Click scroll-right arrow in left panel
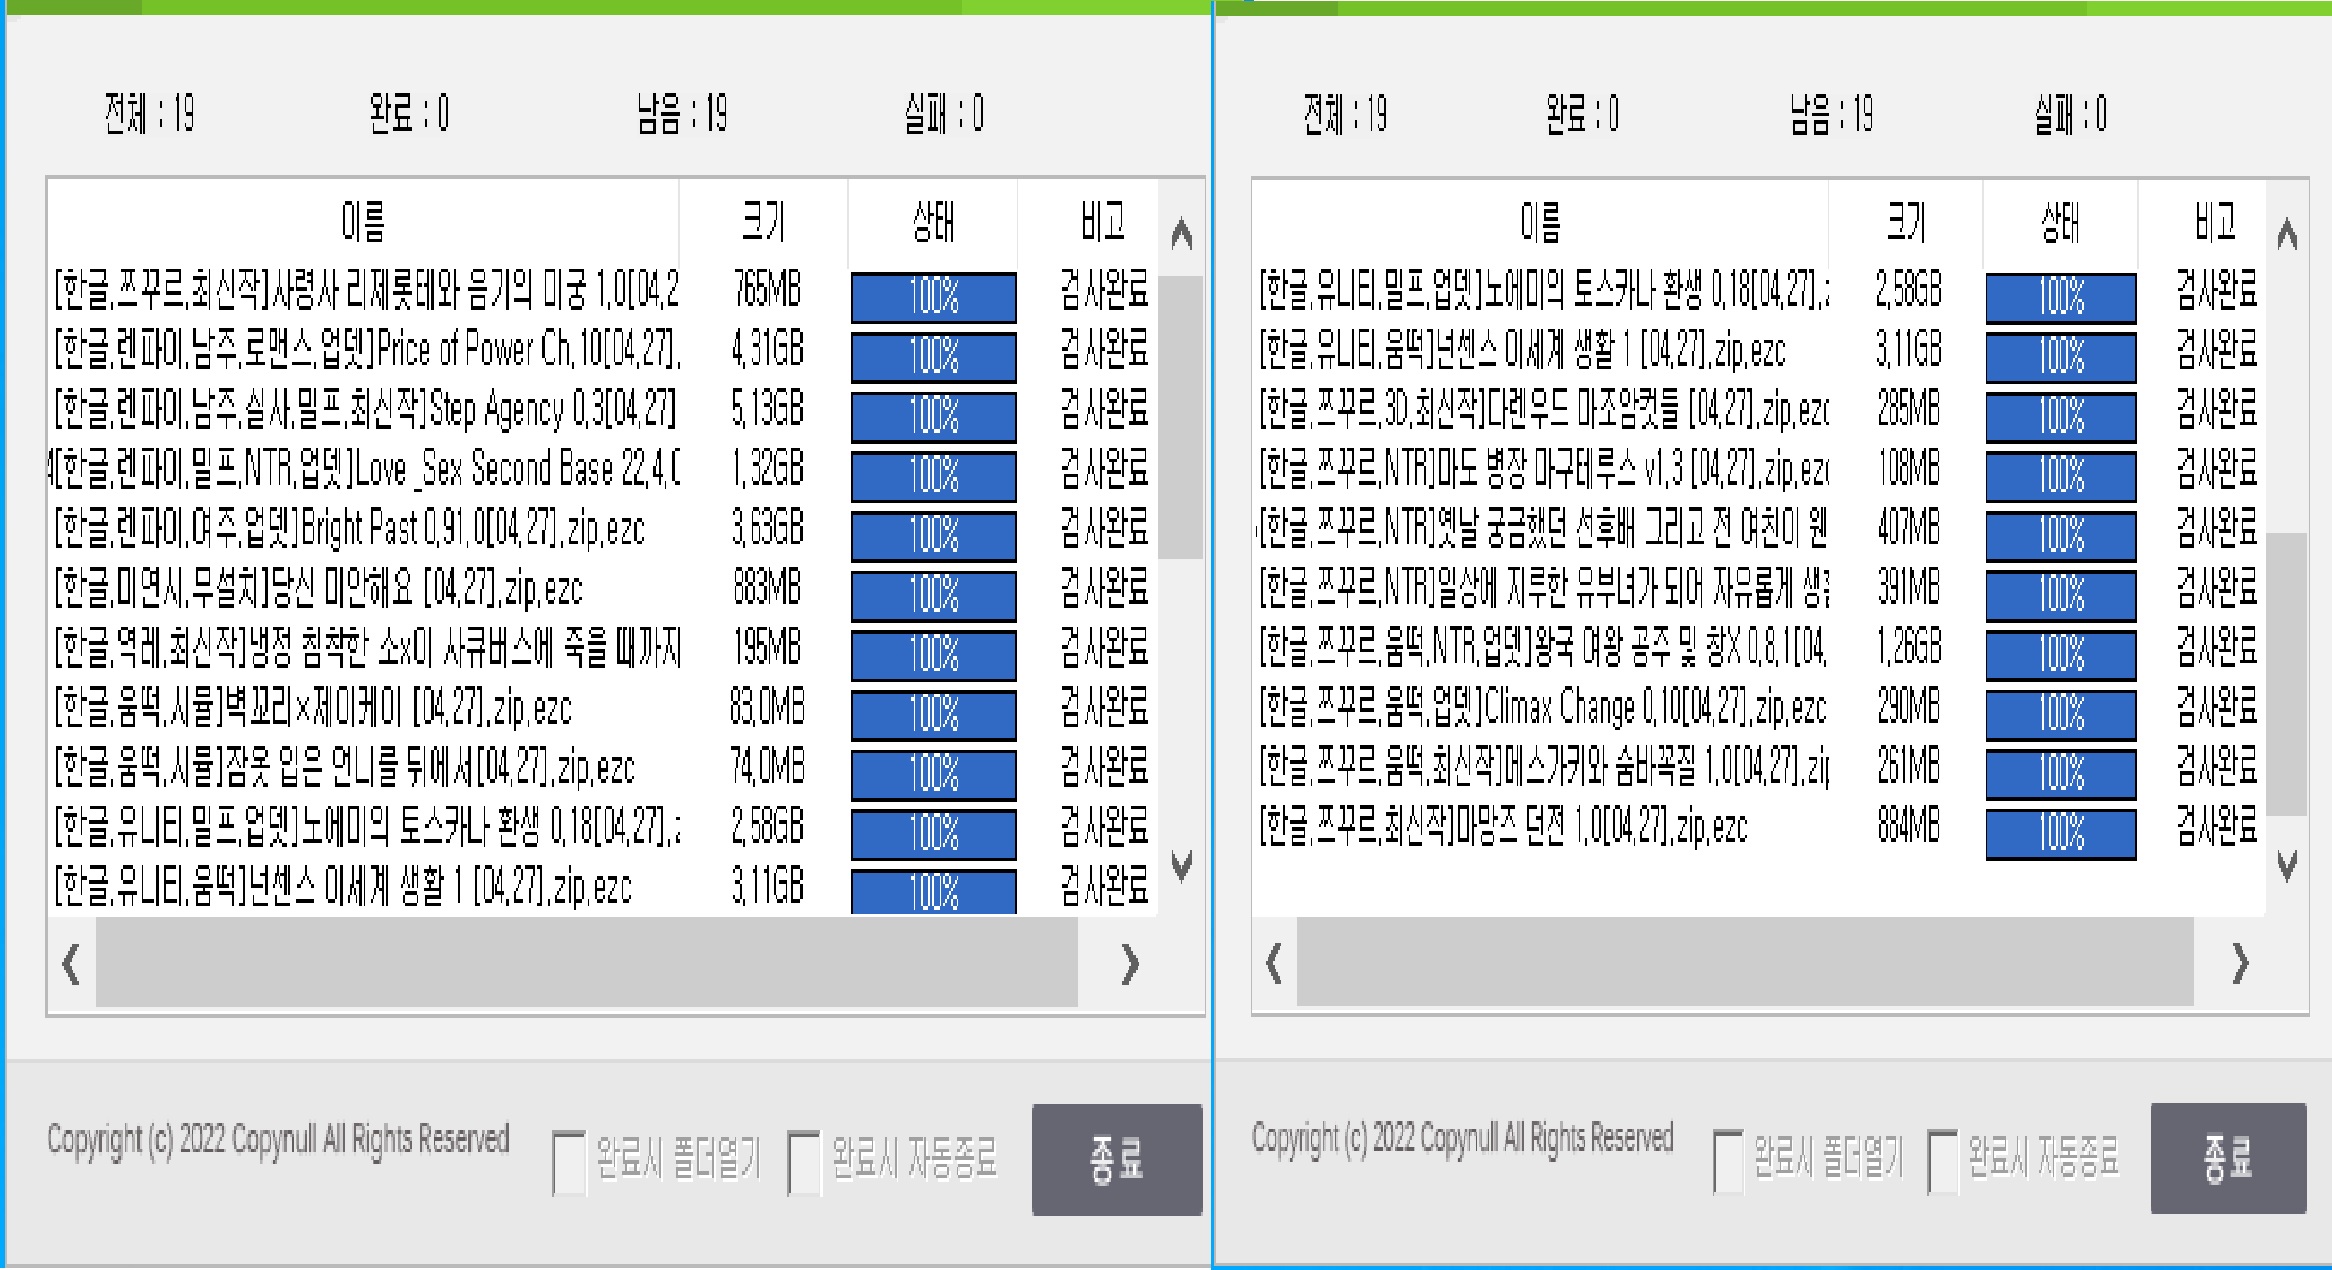 [1130, 964]
